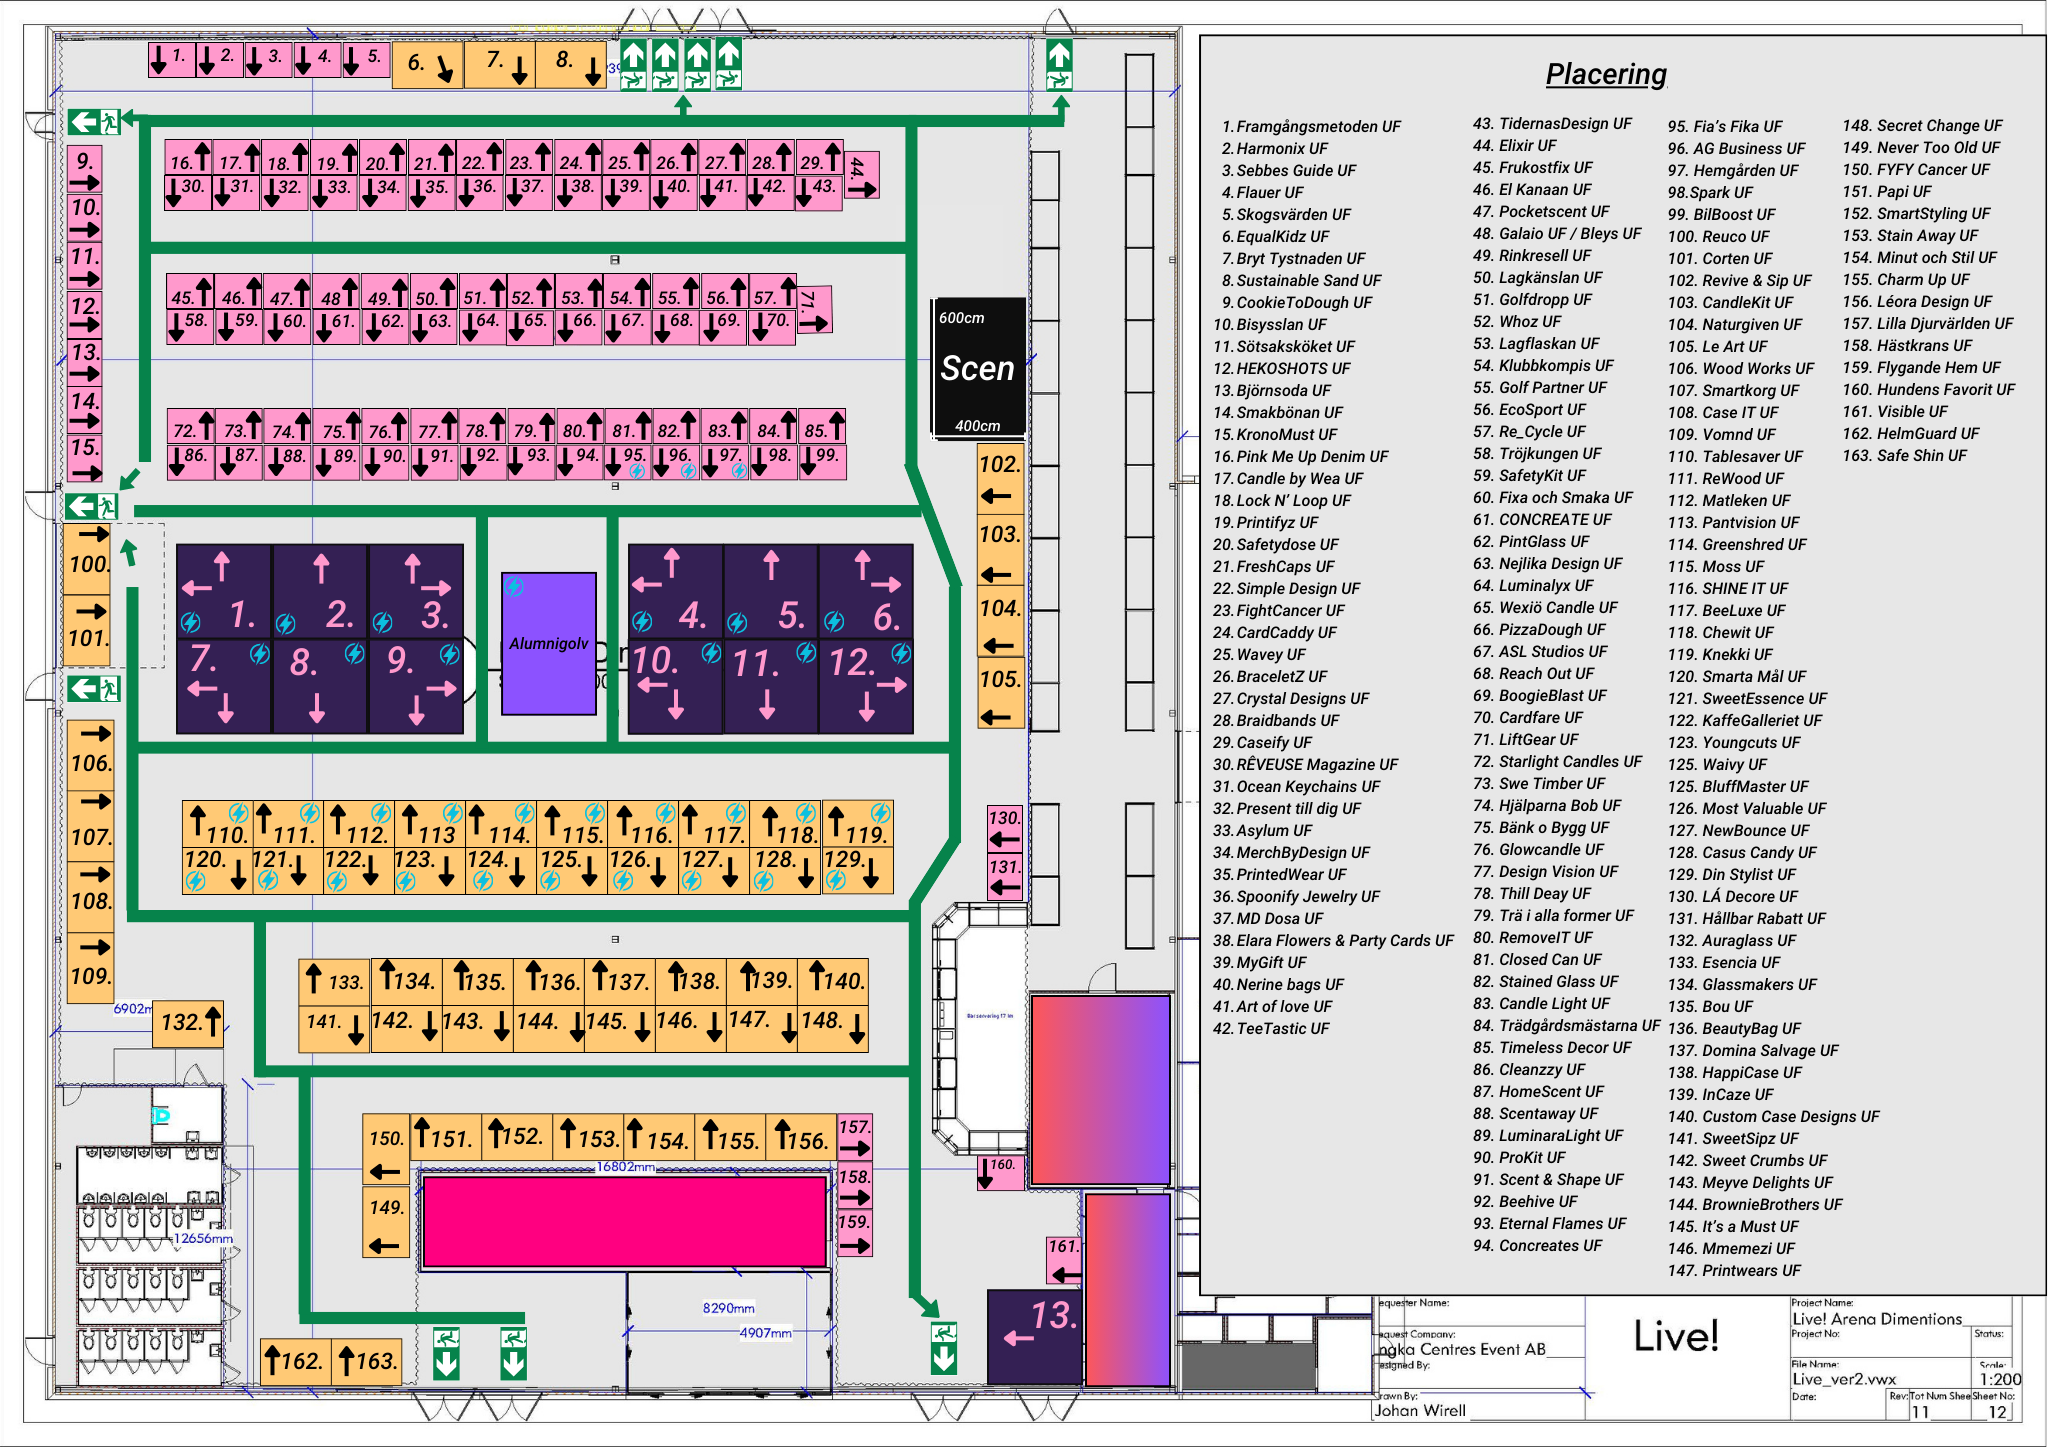
Task: Click orange booth 103
Action: pyautogui.click(x=1000, y=551)
